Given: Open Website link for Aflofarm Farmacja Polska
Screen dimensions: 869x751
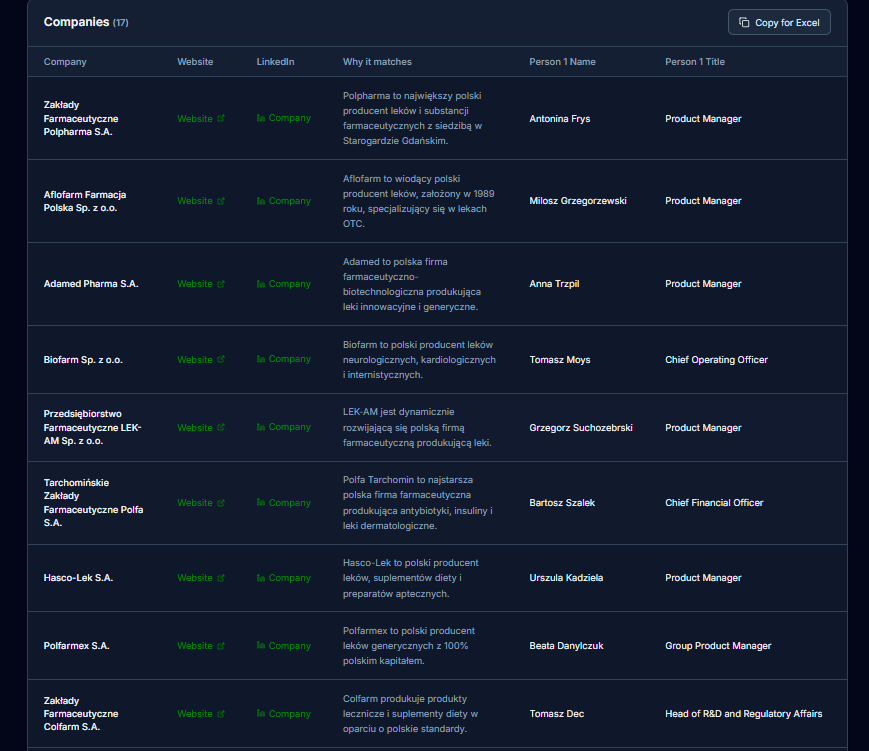Looking at the screenshot, I should [201, 201].
